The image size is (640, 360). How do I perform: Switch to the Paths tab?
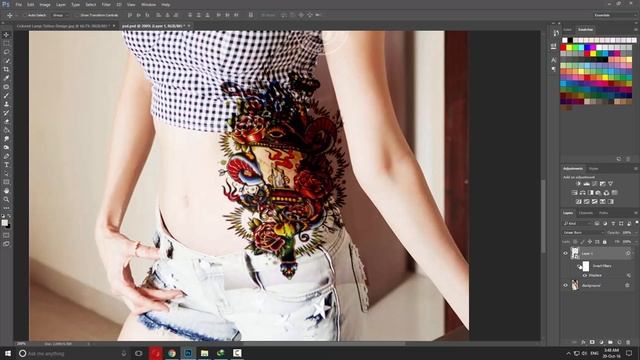coord(603,213)
